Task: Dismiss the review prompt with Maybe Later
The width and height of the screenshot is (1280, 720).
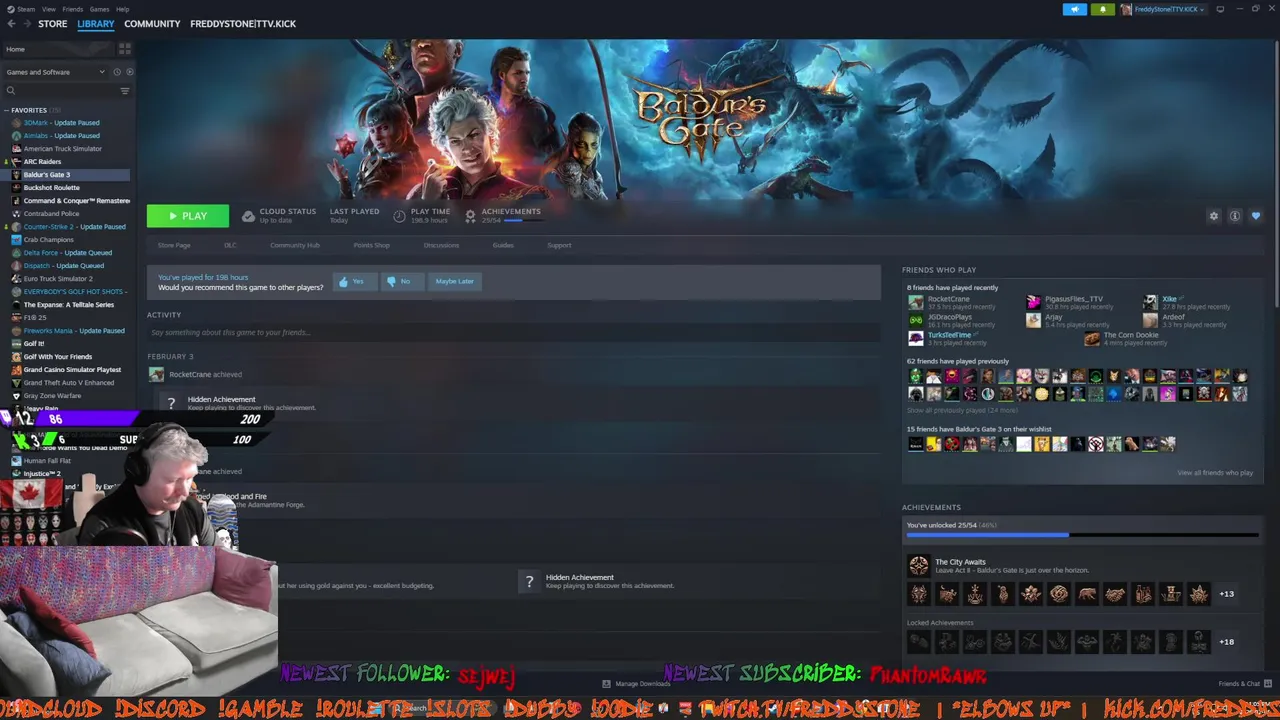Action: pyautogui.click(x=454, y=281)
